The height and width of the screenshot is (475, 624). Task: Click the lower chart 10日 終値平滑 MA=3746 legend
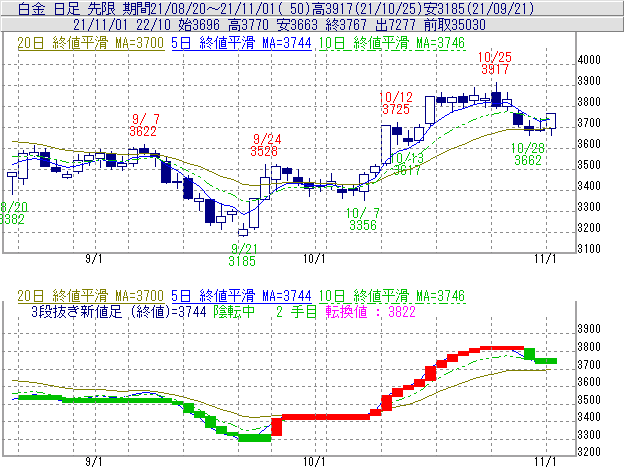click(392, 296)
